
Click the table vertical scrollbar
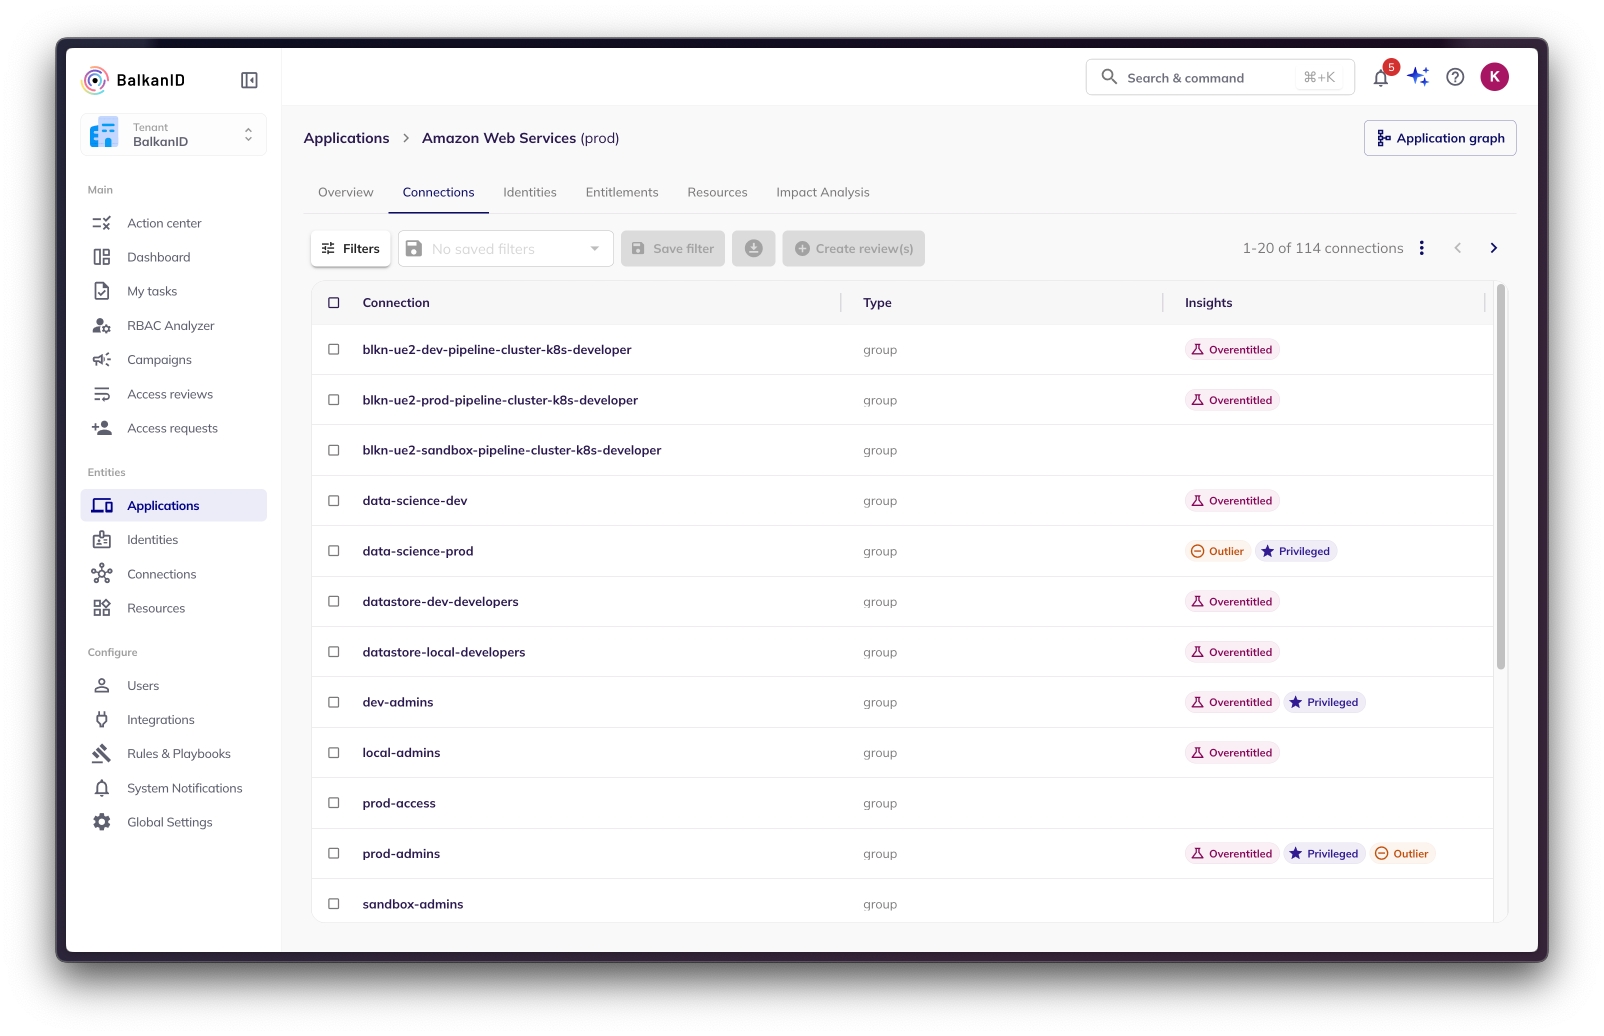click(1500, 476)
